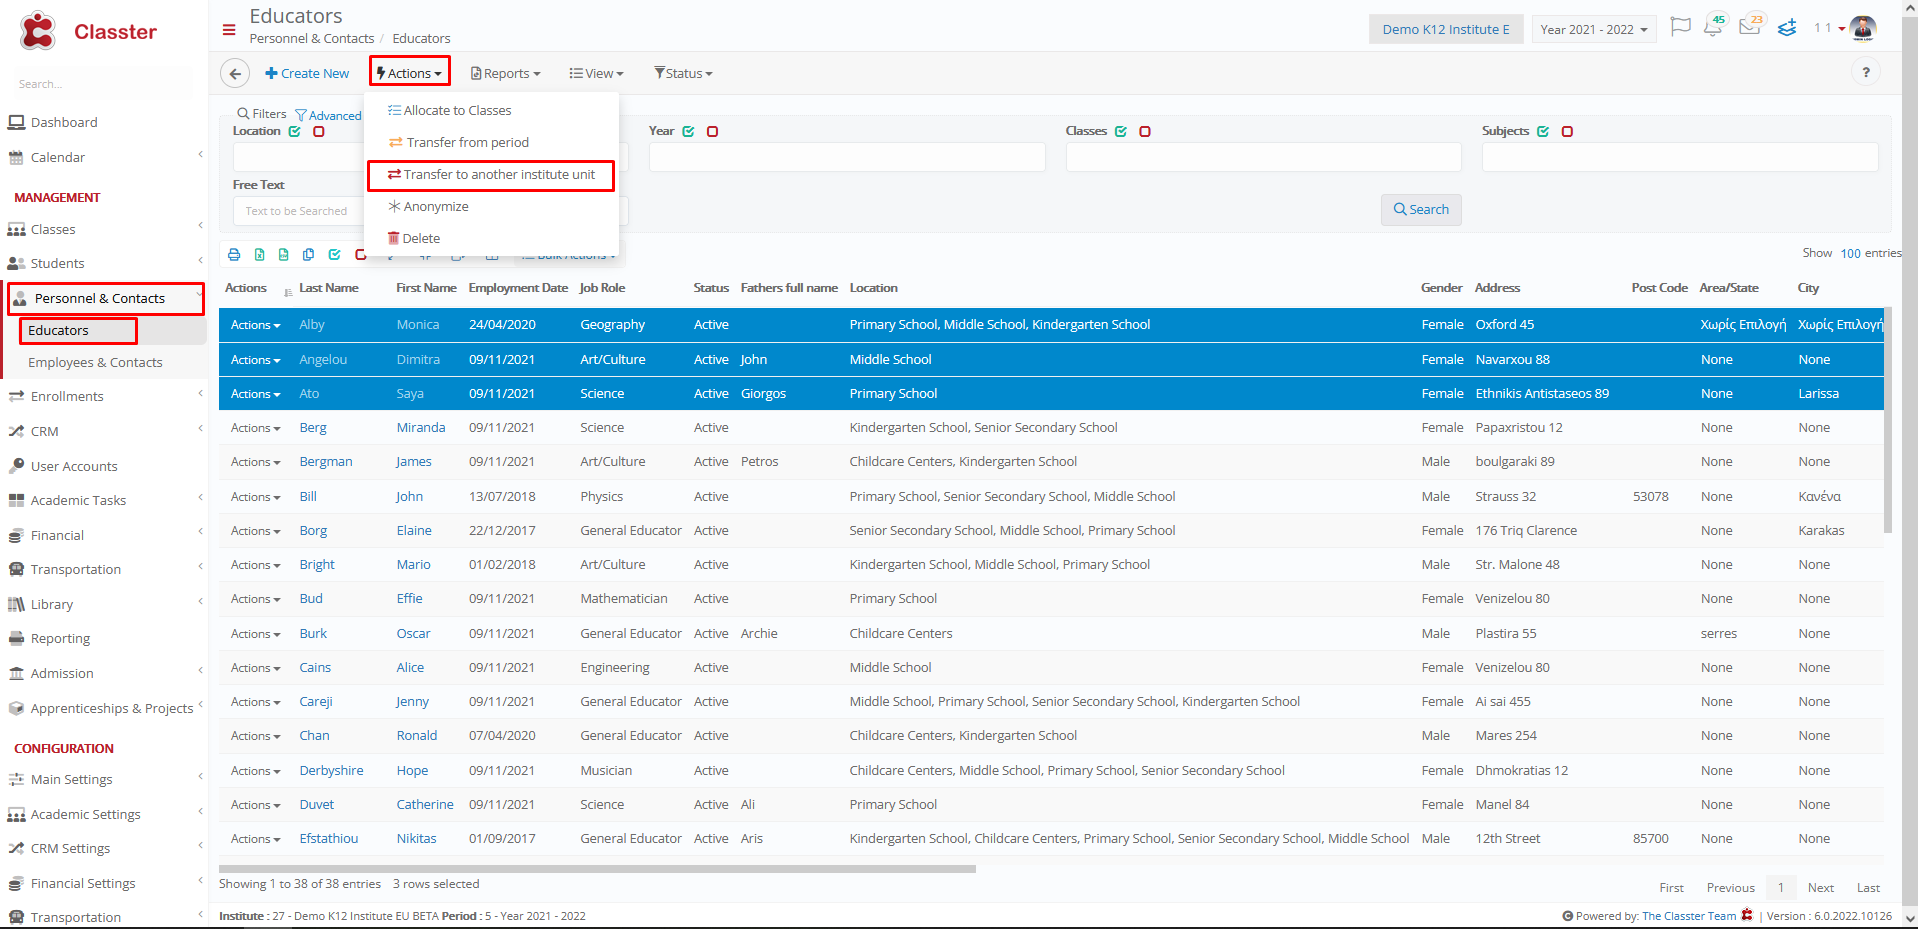Open User Accounts in the sidebar

[x=74, y=466]
